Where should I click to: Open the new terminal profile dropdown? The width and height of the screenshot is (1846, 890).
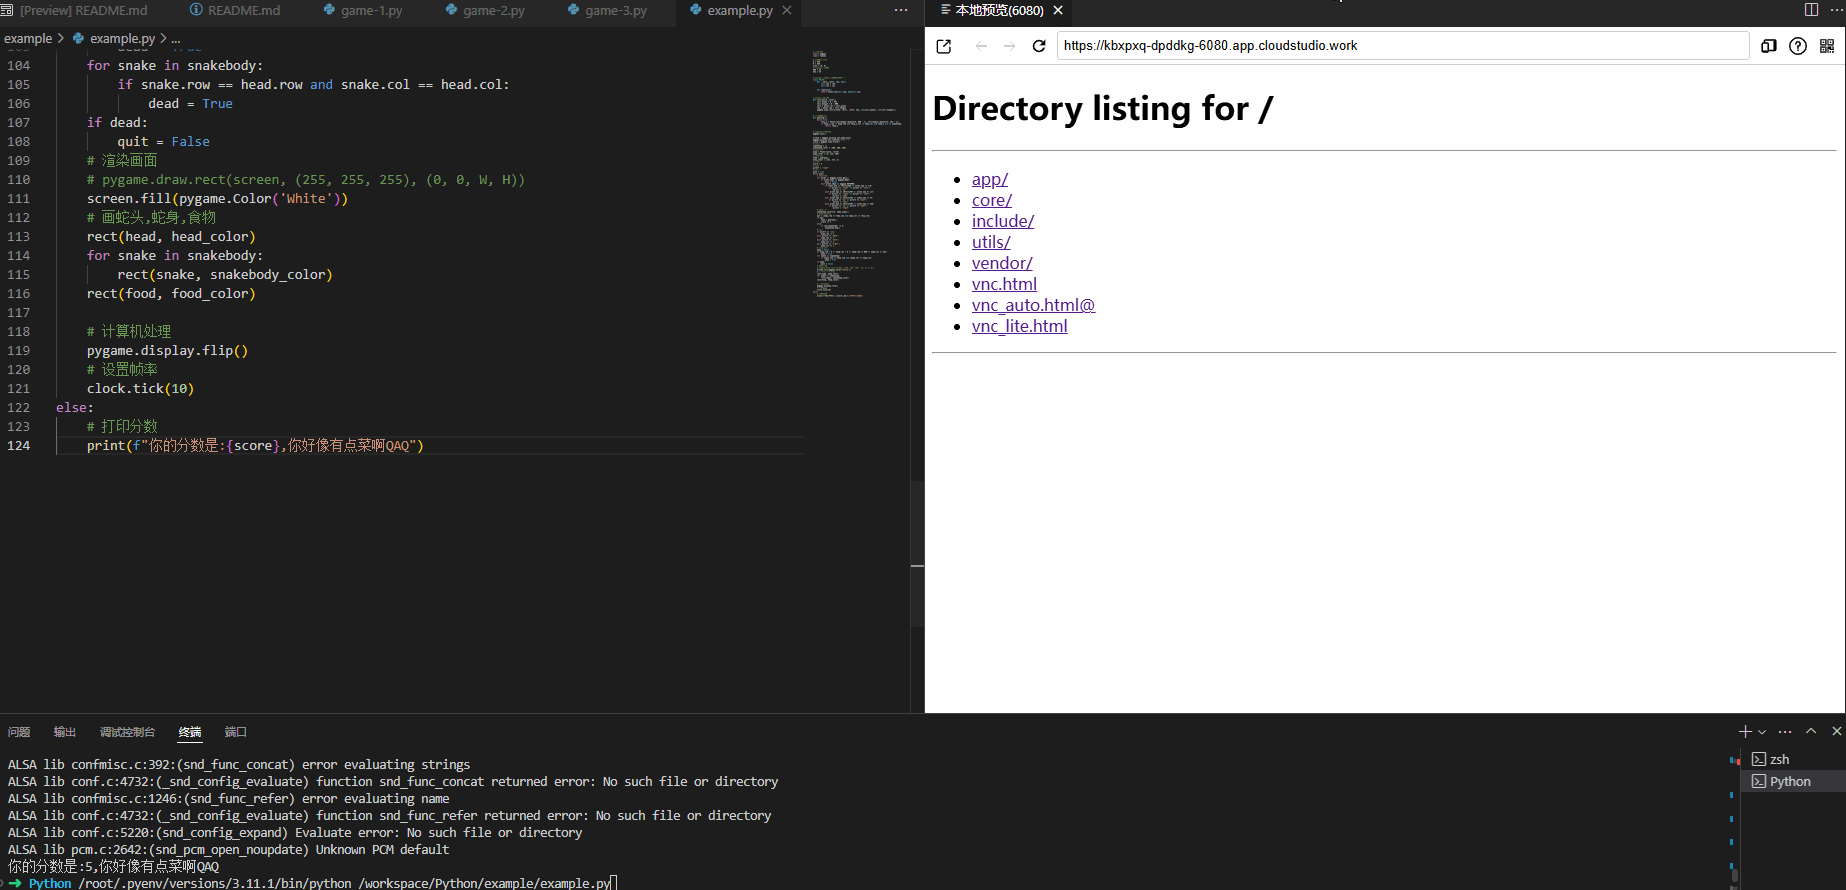1762,732
